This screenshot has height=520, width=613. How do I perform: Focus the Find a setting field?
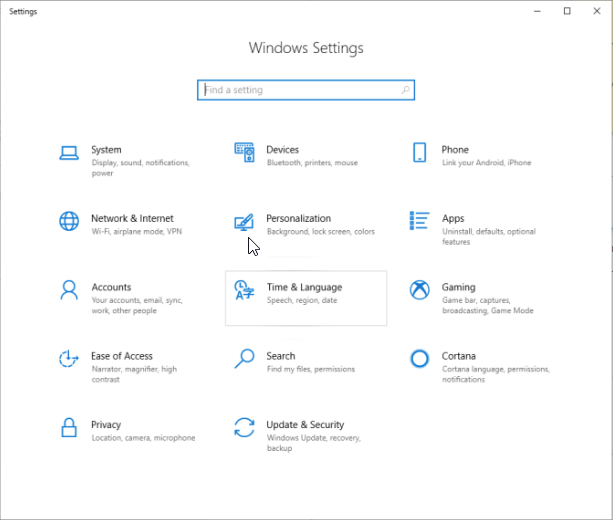(306, 90)
